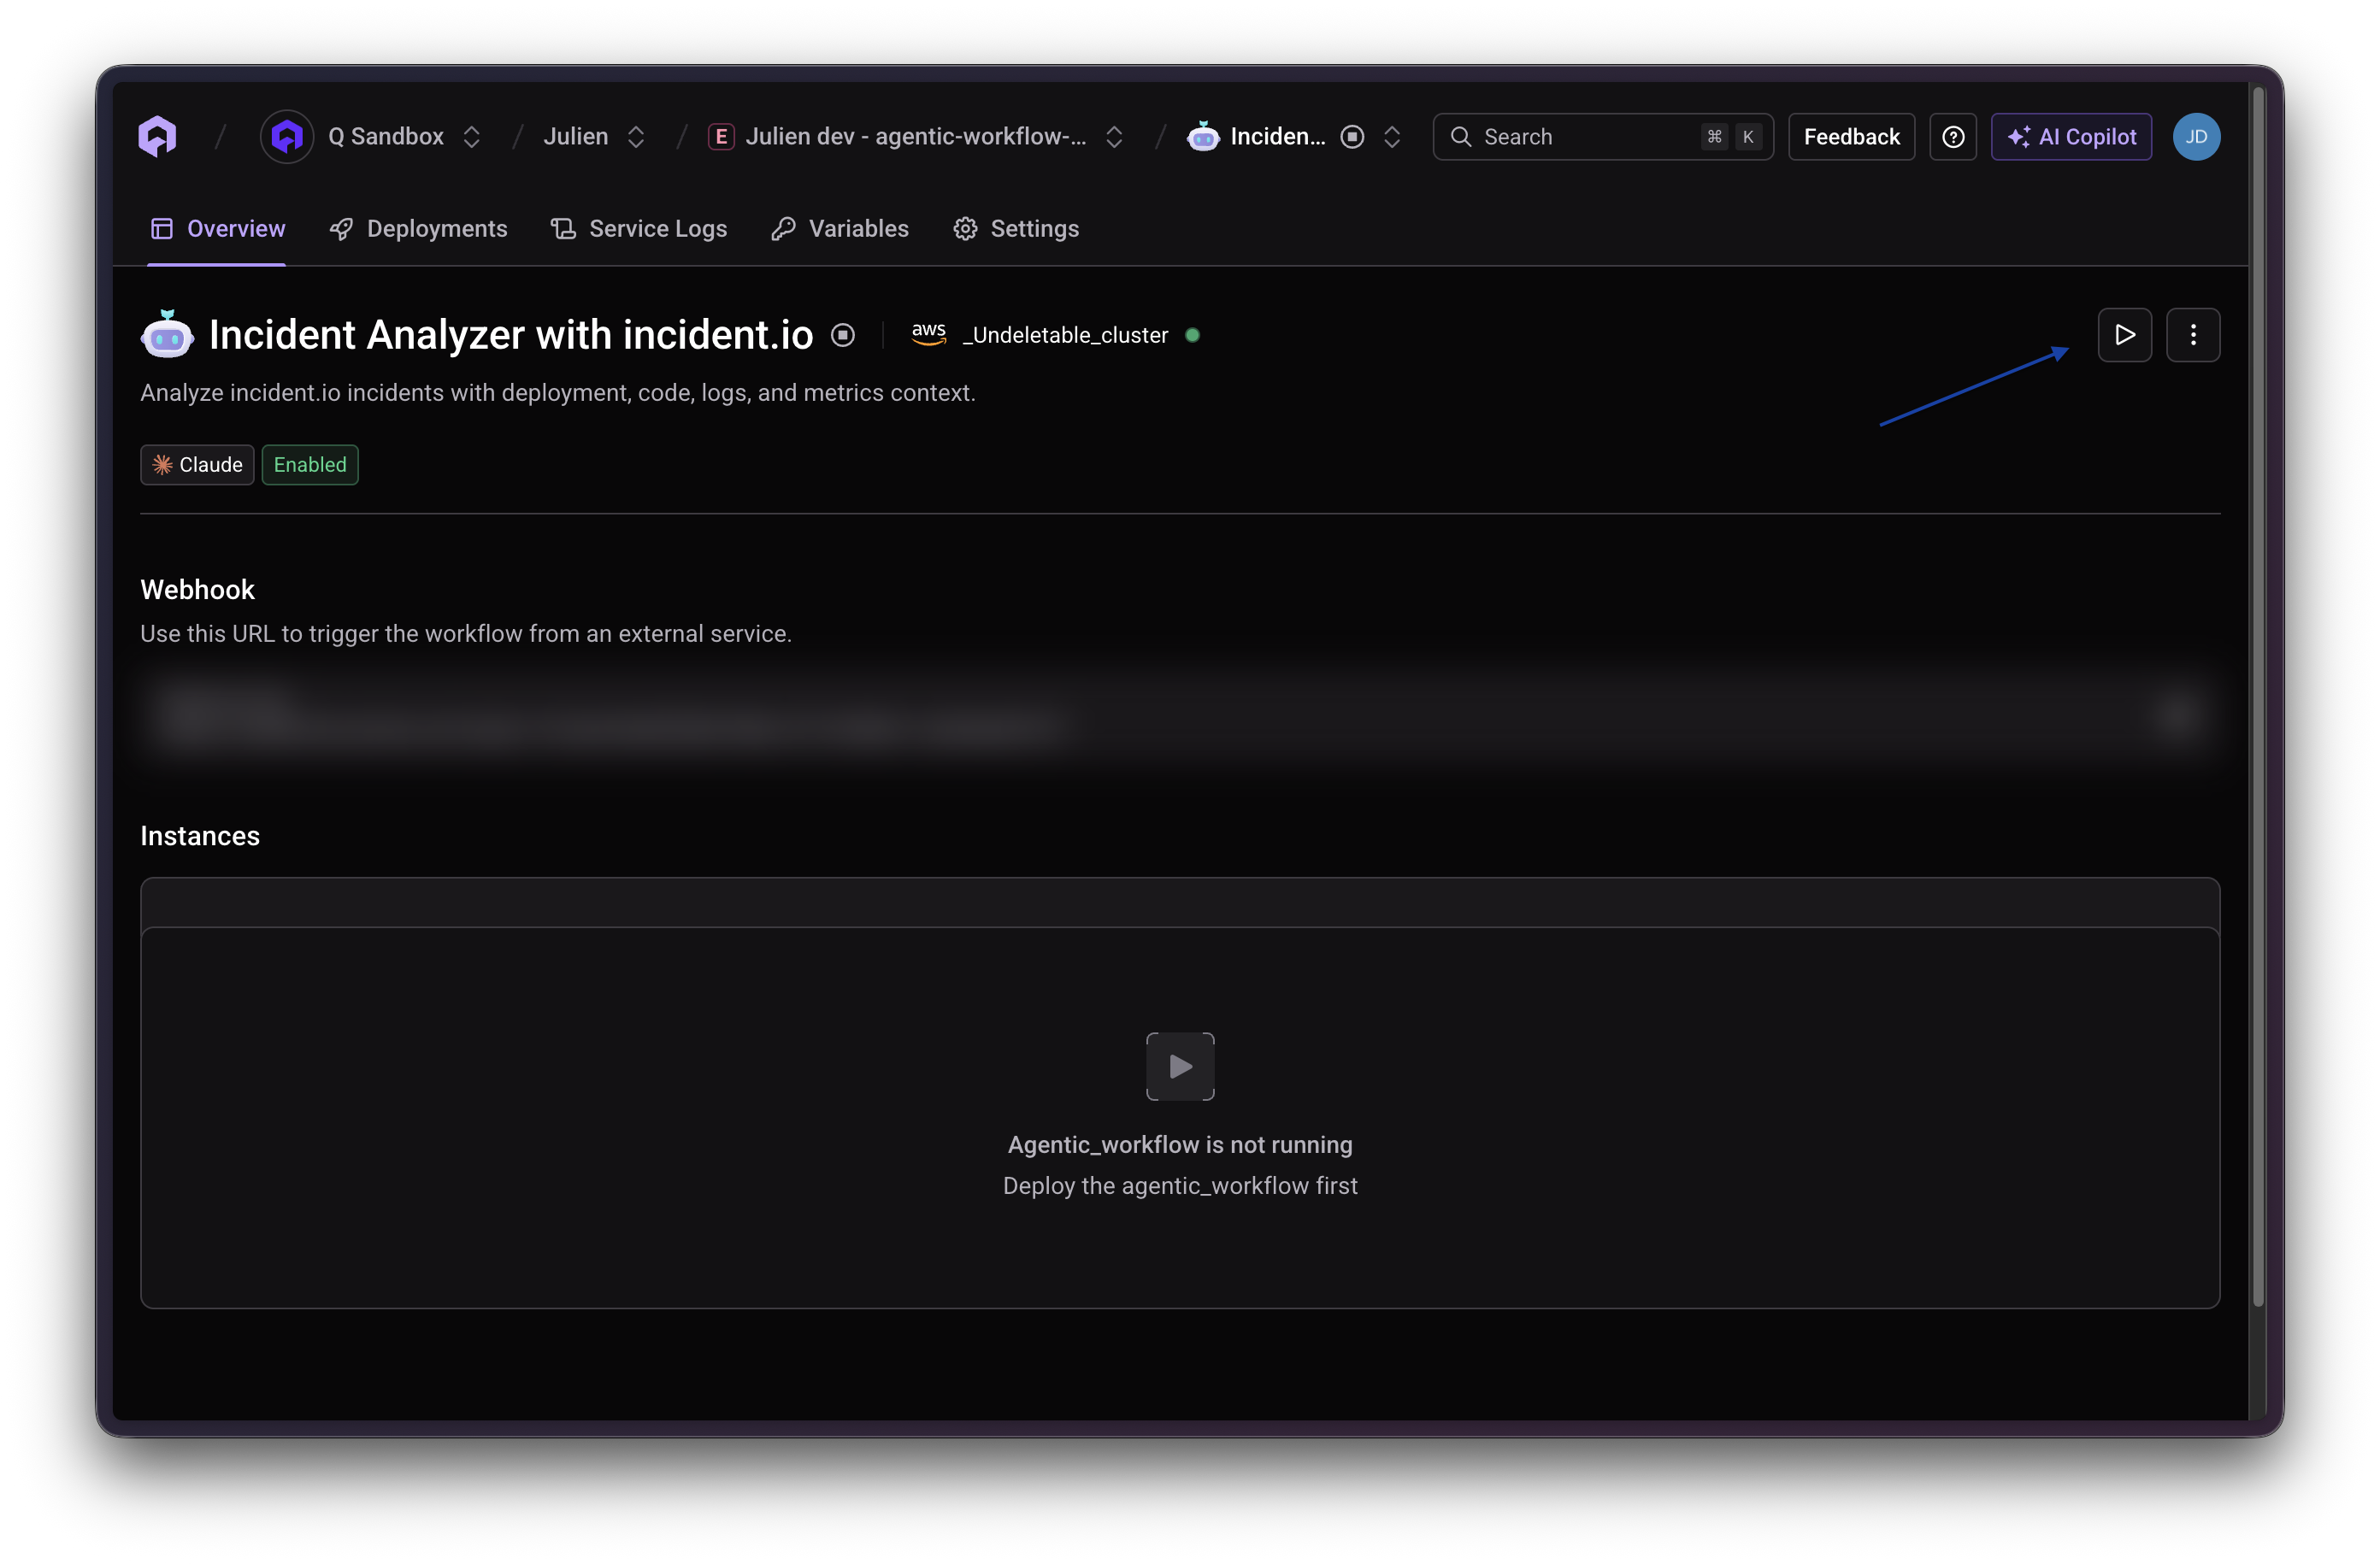2380x1564 pixels.
Task: Launch the AI Copilot button
Action: click(x=2071, y=137)
